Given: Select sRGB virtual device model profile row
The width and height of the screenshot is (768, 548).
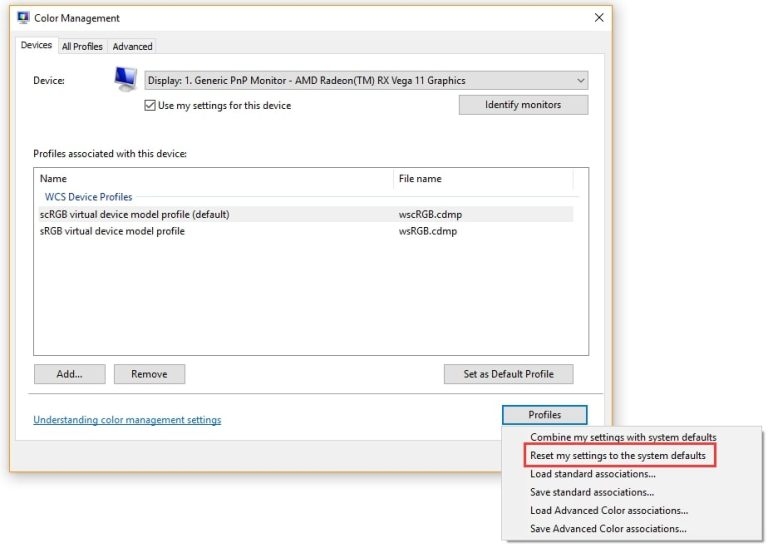Looking at the screenshot, I should point(306,231).
